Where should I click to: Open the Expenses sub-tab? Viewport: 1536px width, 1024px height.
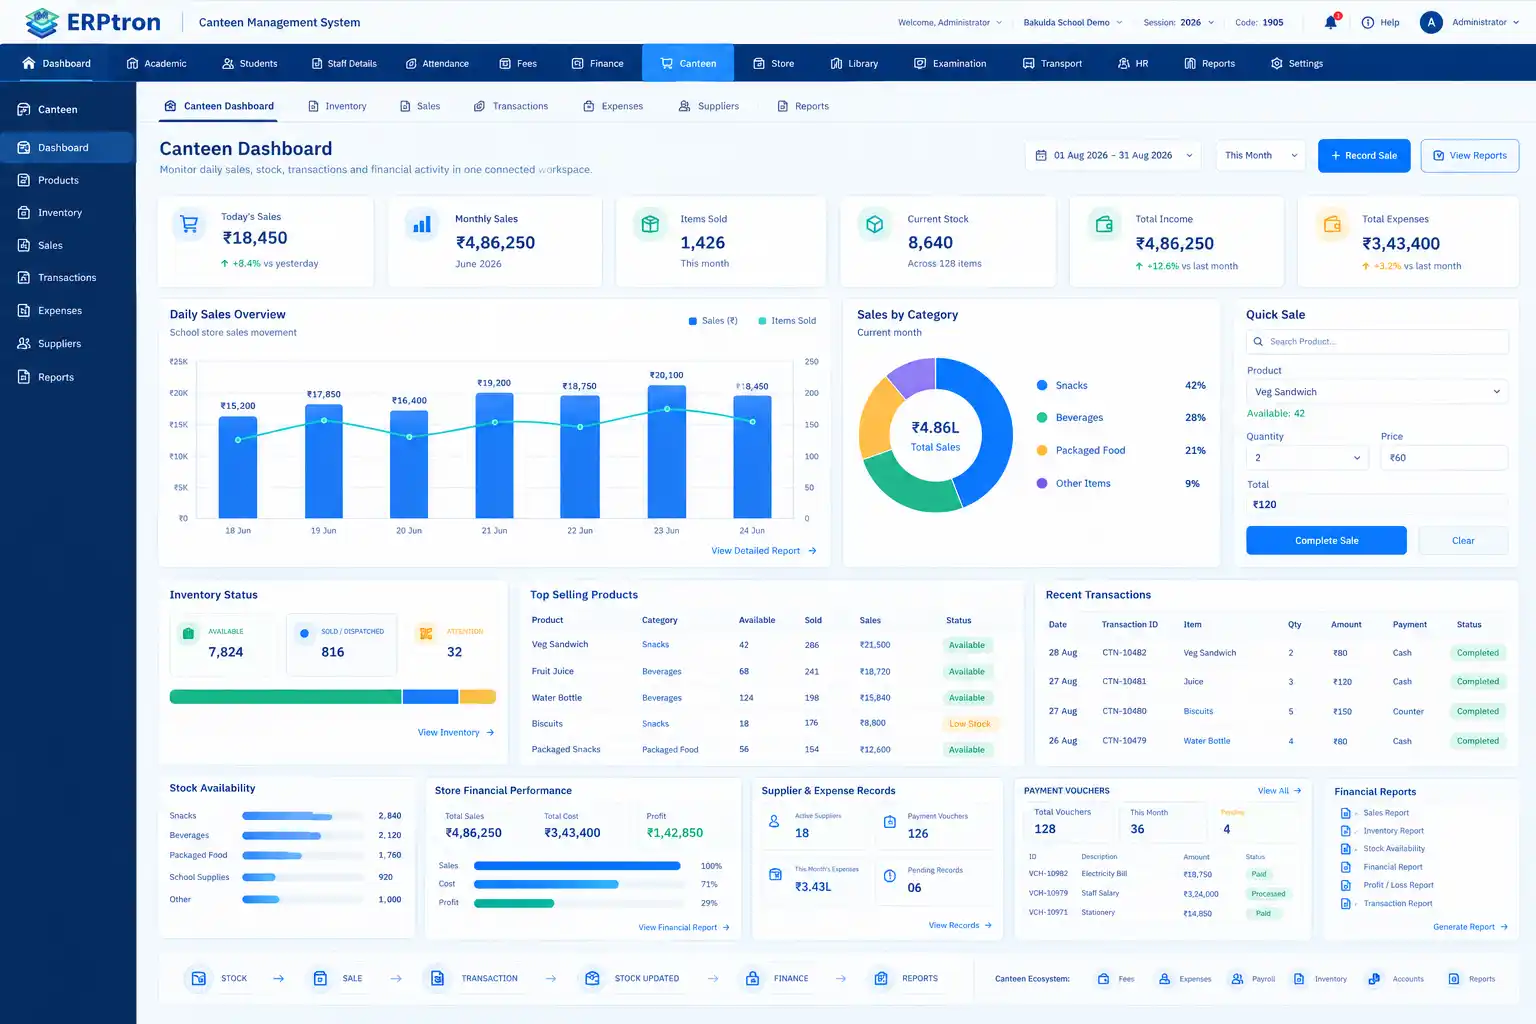point(613,106)
